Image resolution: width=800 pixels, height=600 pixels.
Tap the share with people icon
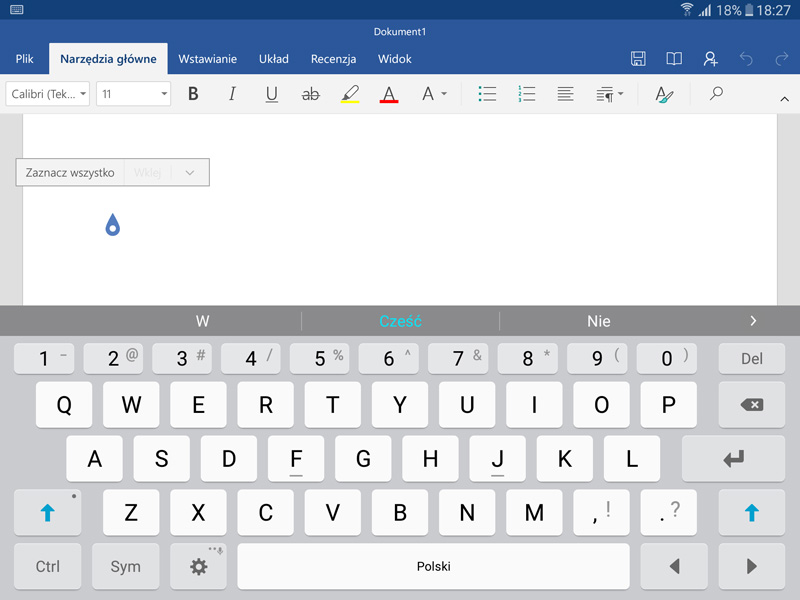[710, 59]
